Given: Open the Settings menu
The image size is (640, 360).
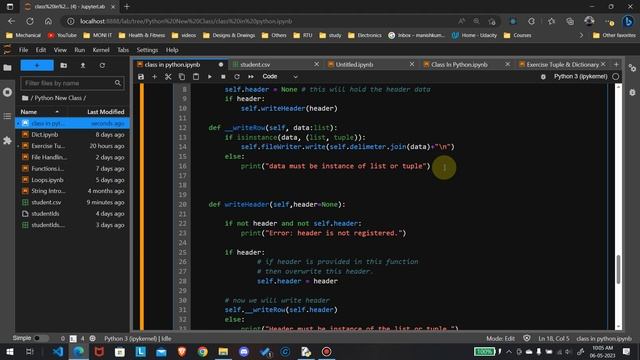Looking at the screenshot, I should point(147,50).
